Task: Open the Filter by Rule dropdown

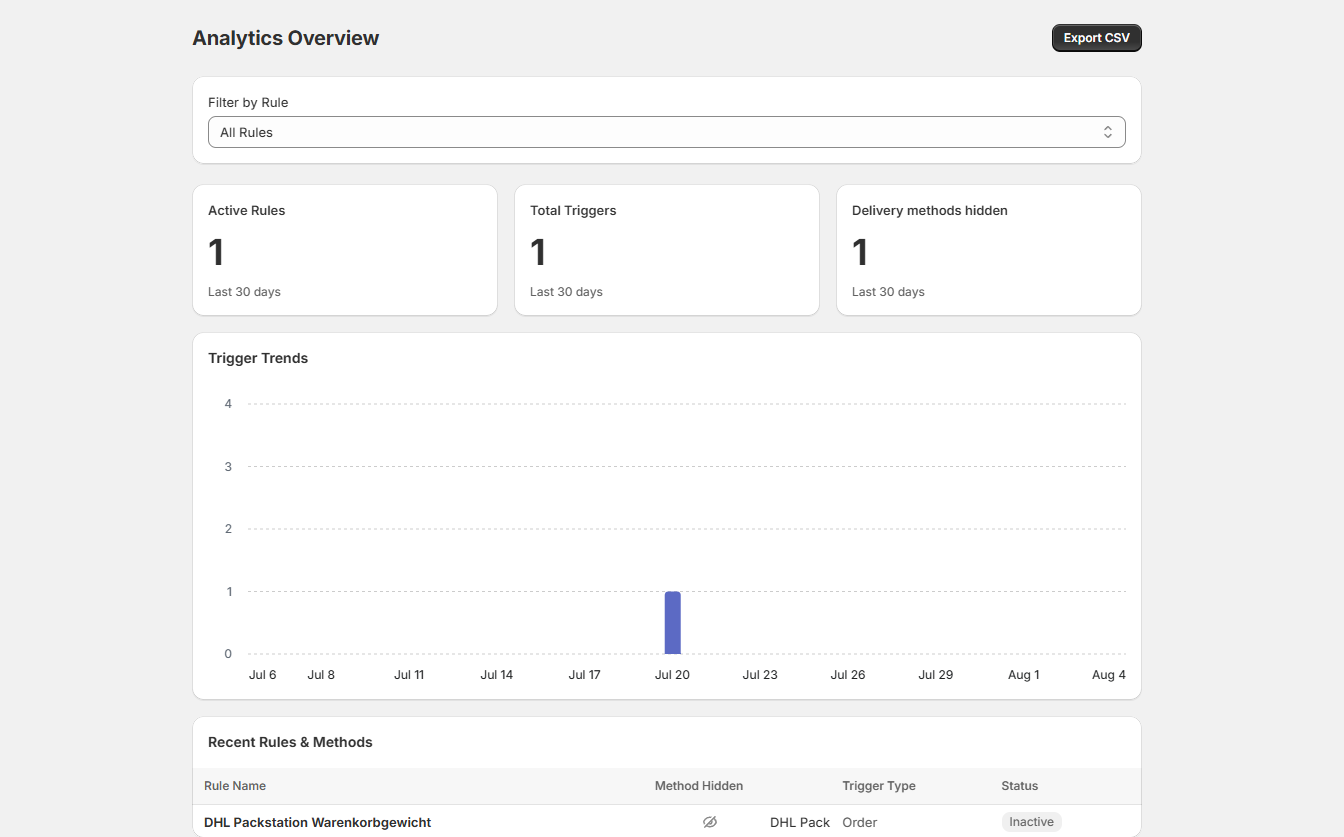Action: (x=666, y=132)
